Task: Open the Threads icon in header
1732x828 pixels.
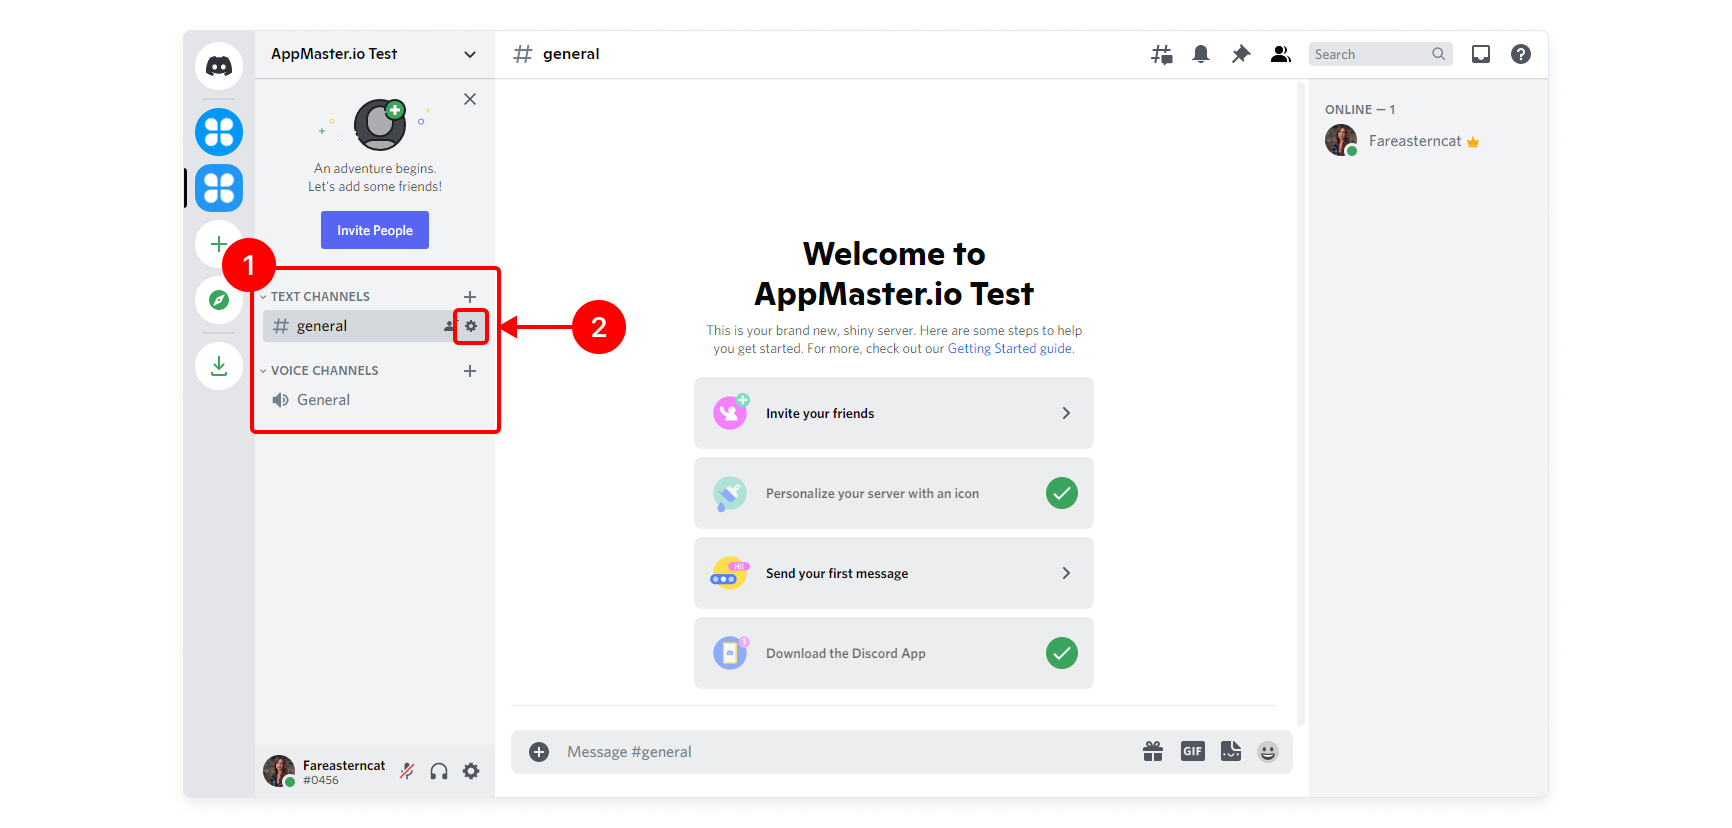Action: point(1161,54)
